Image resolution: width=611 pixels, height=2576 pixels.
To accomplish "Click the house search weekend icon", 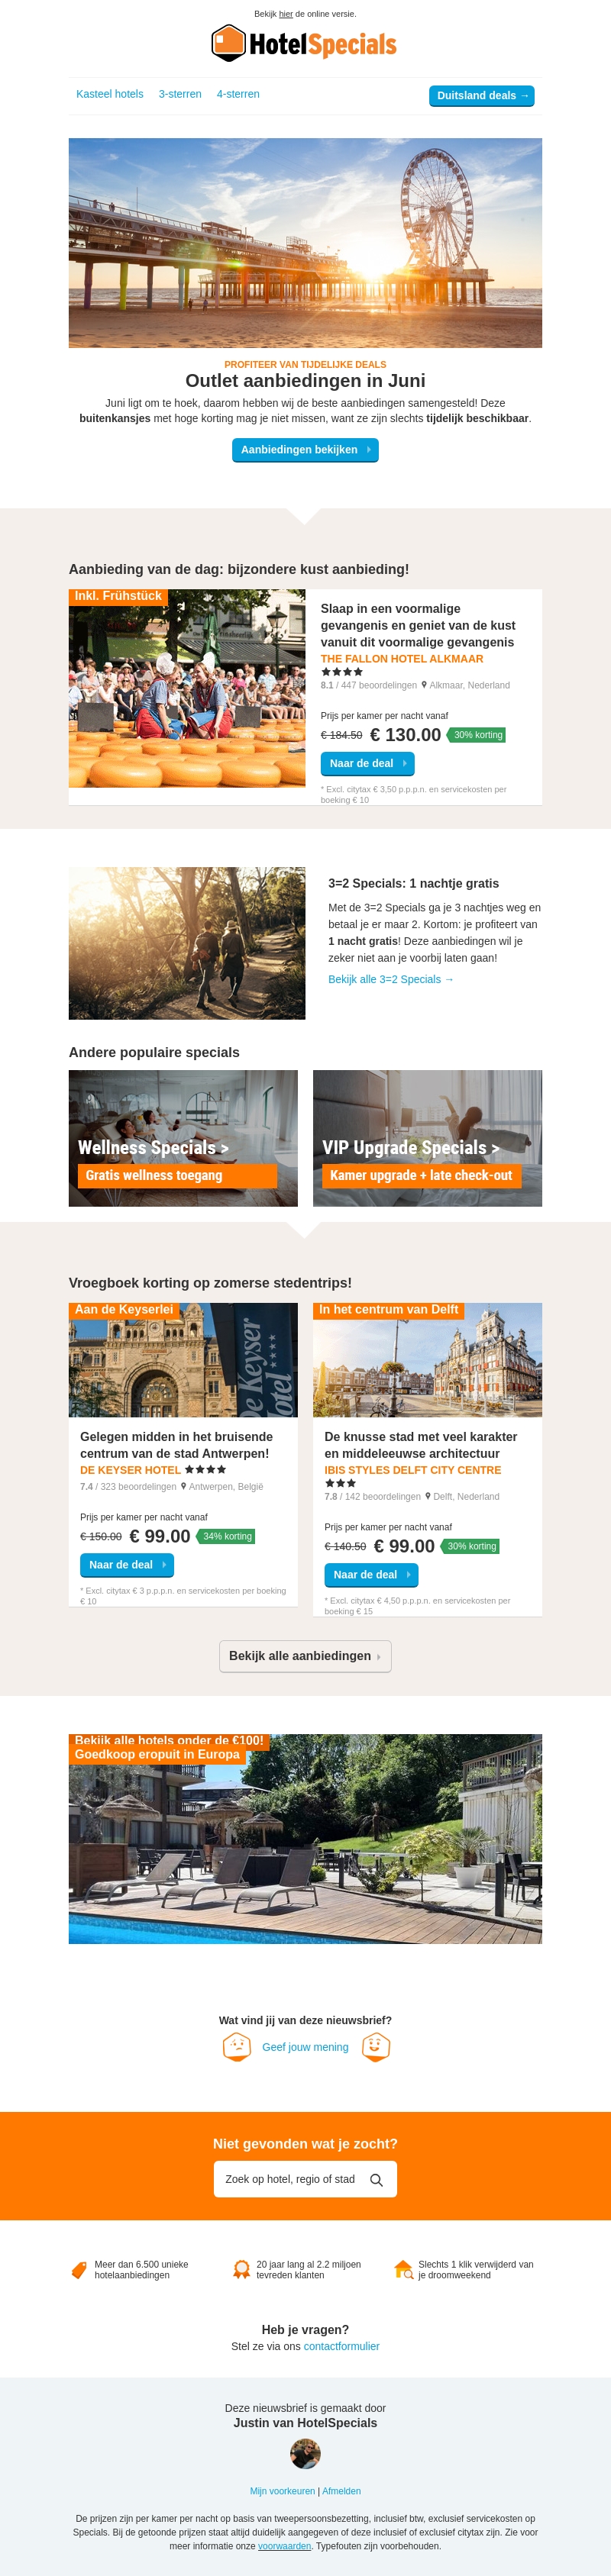I will (403, 2270).
